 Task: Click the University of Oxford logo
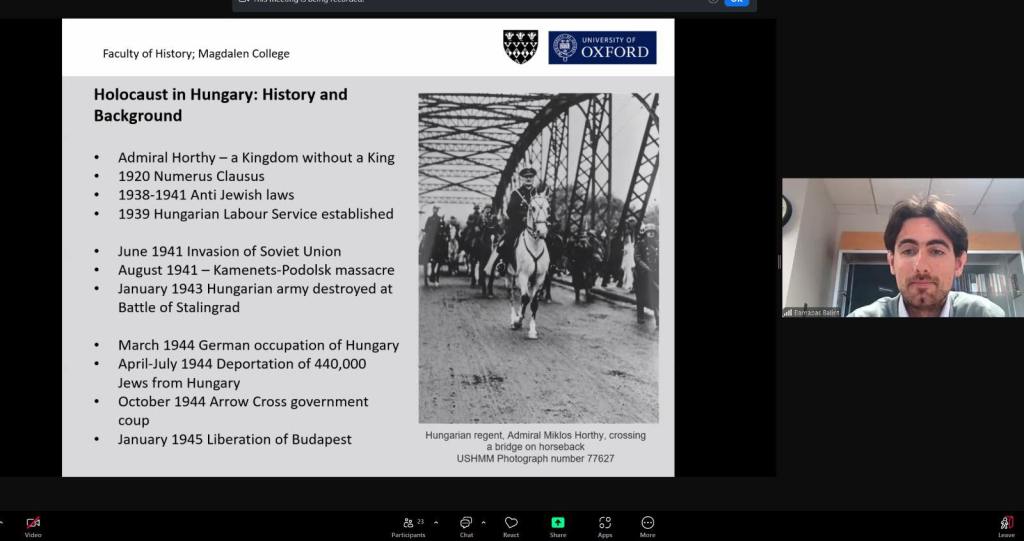tap(602, 47)
